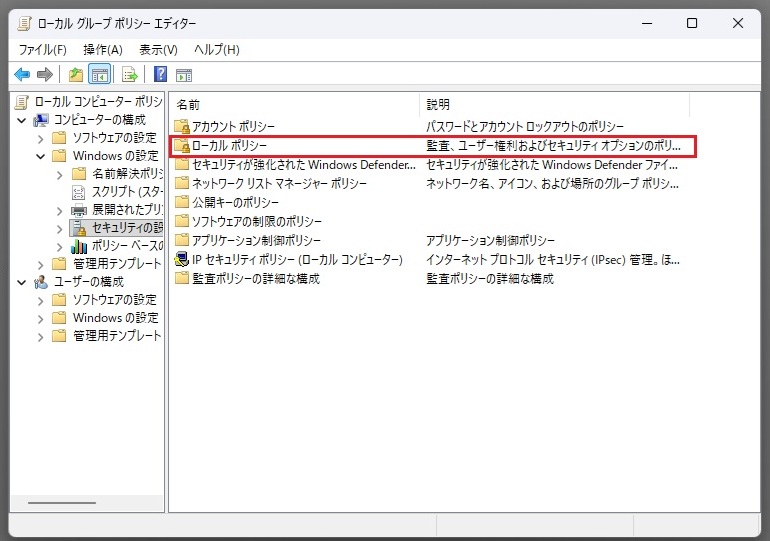This screenshot has width=770, height=541.
Task: Click the Back arrow toolbar icon
Action: 22,74
